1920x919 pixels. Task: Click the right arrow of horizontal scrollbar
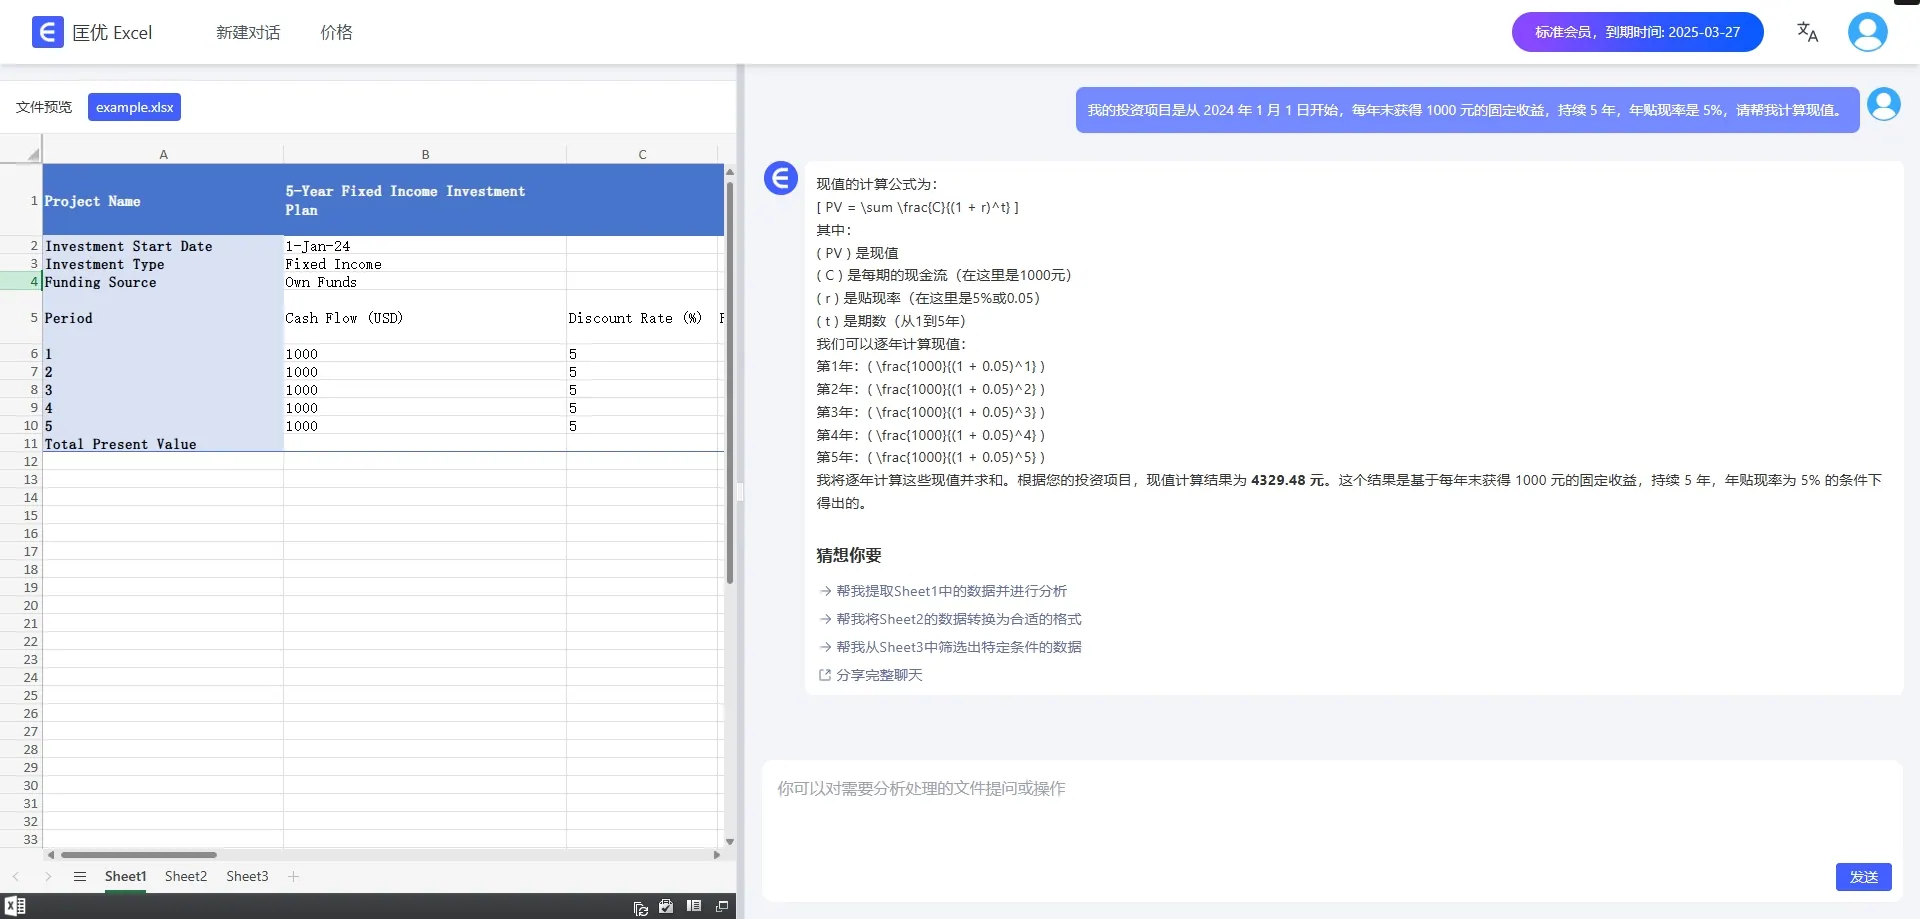716,855
